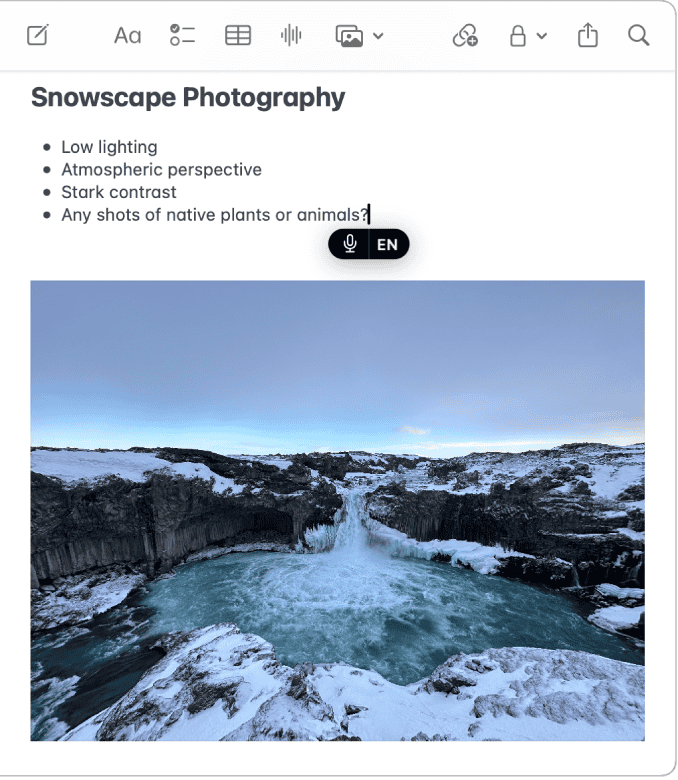Click the Atmospheric perspective line
The width and height of the screenshot is (678, 780).
[x=162, y=170]
